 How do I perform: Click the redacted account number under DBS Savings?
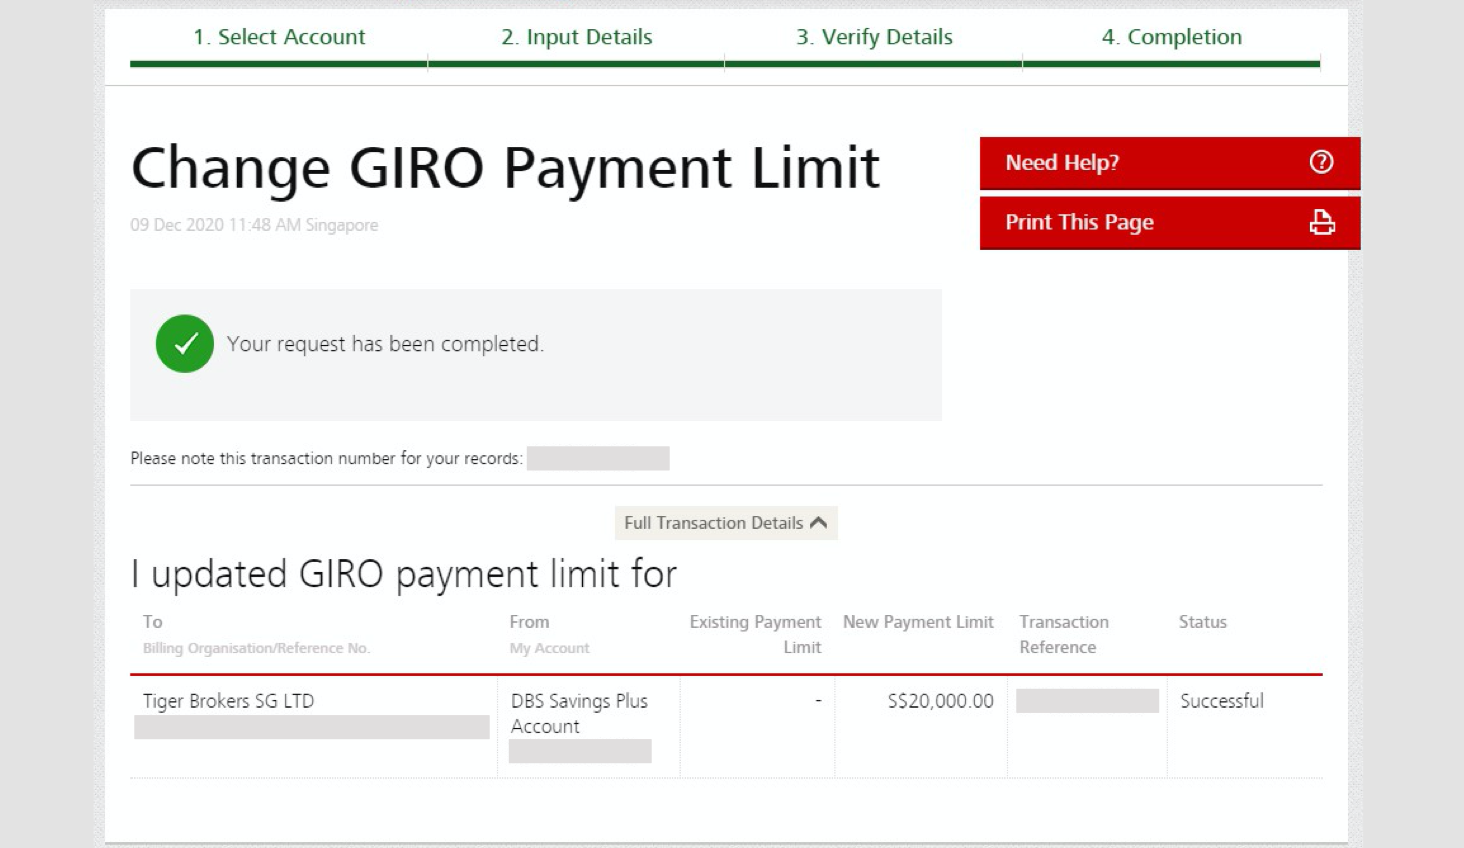[580, 751]
